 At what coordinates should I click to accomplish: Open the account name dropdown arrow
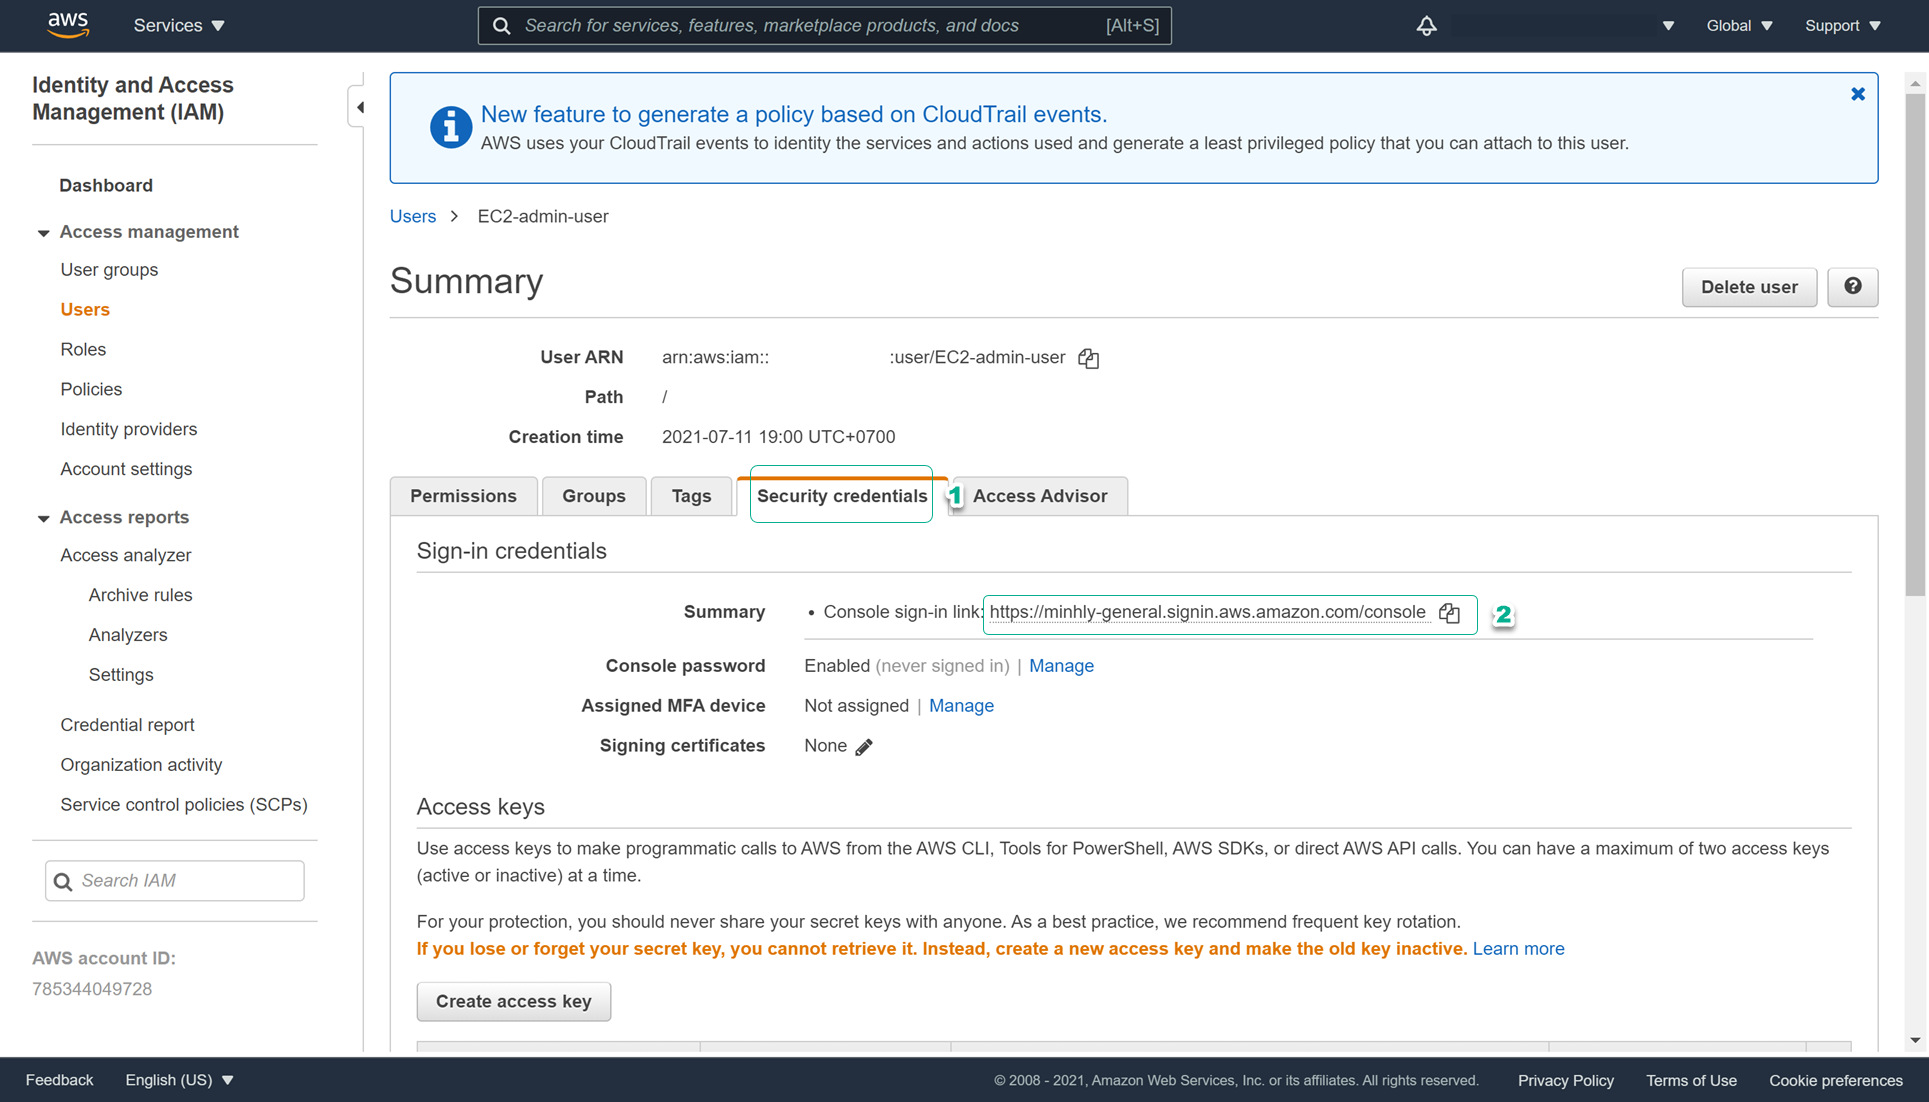coord(1668,26)
